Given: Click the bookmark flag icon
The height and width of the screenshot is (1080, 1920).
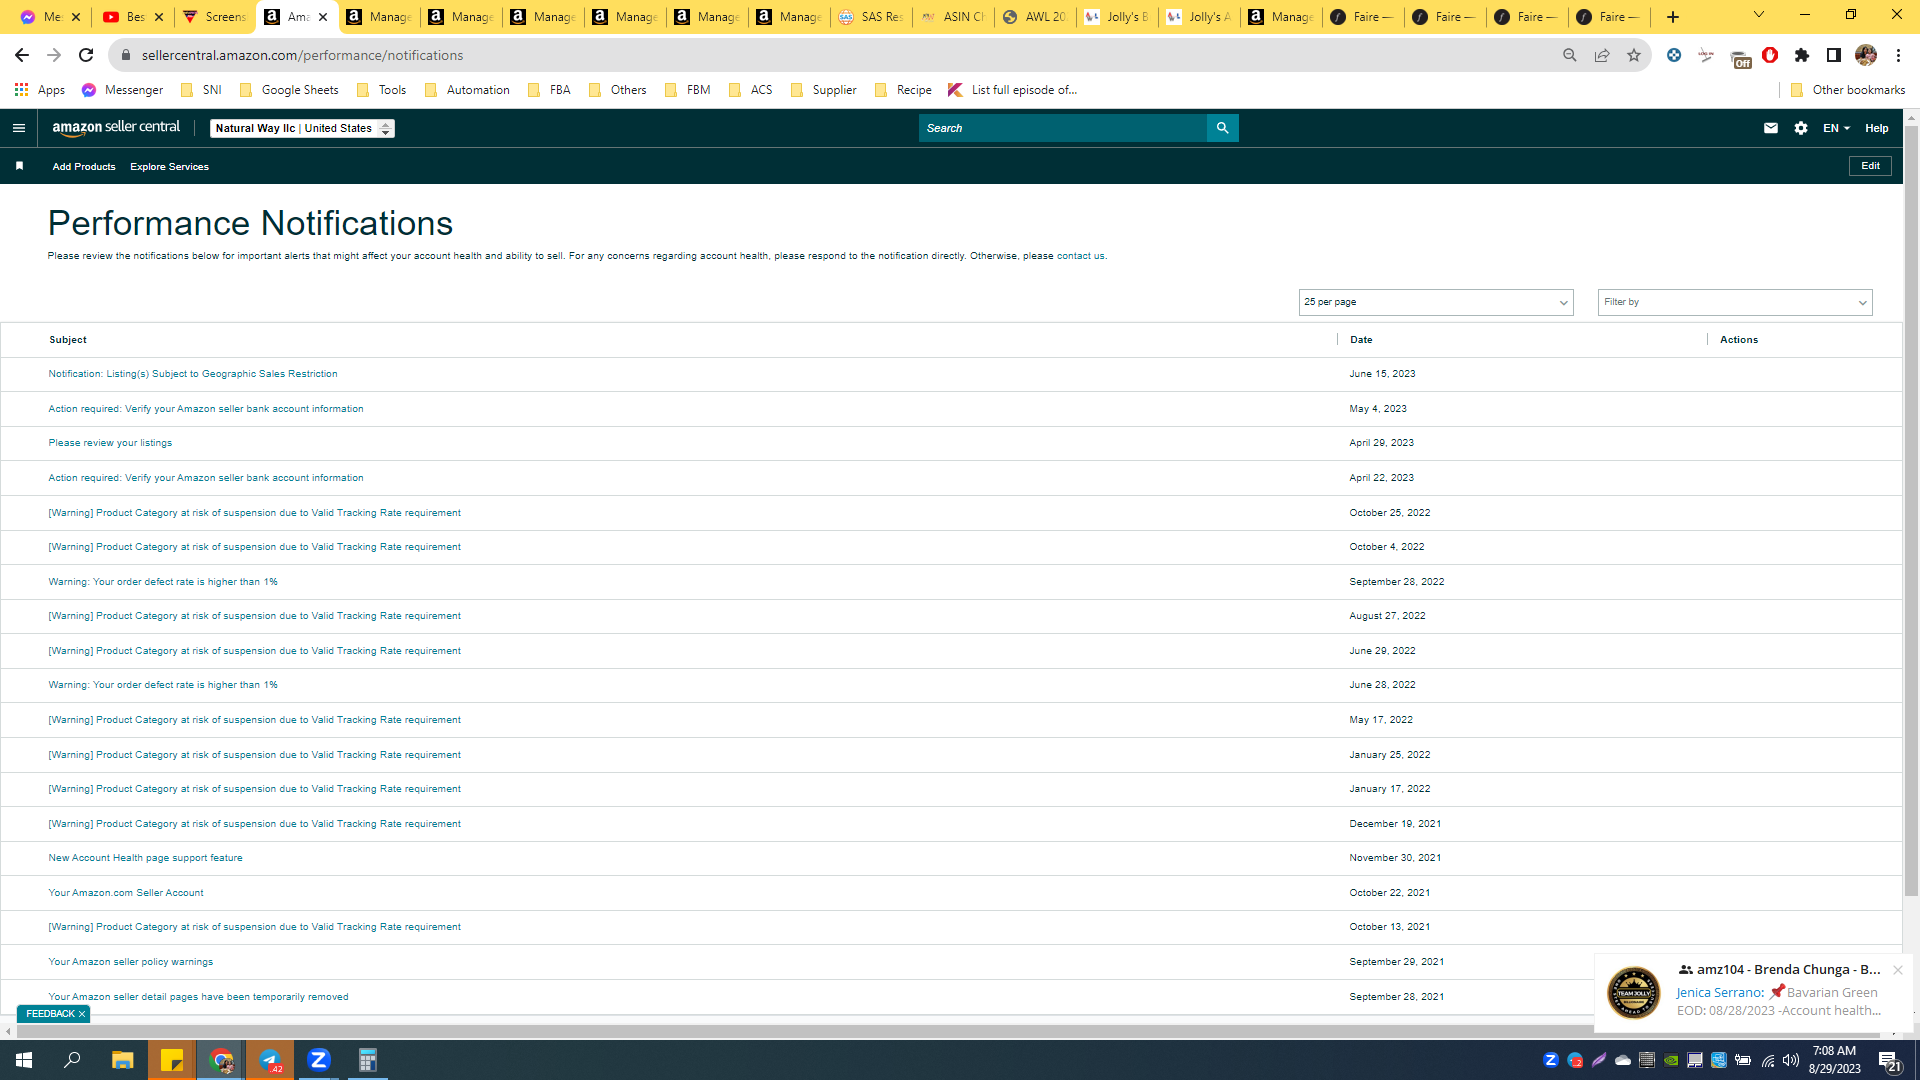Looking at the screenshot, I should click(x=19, y=166).
